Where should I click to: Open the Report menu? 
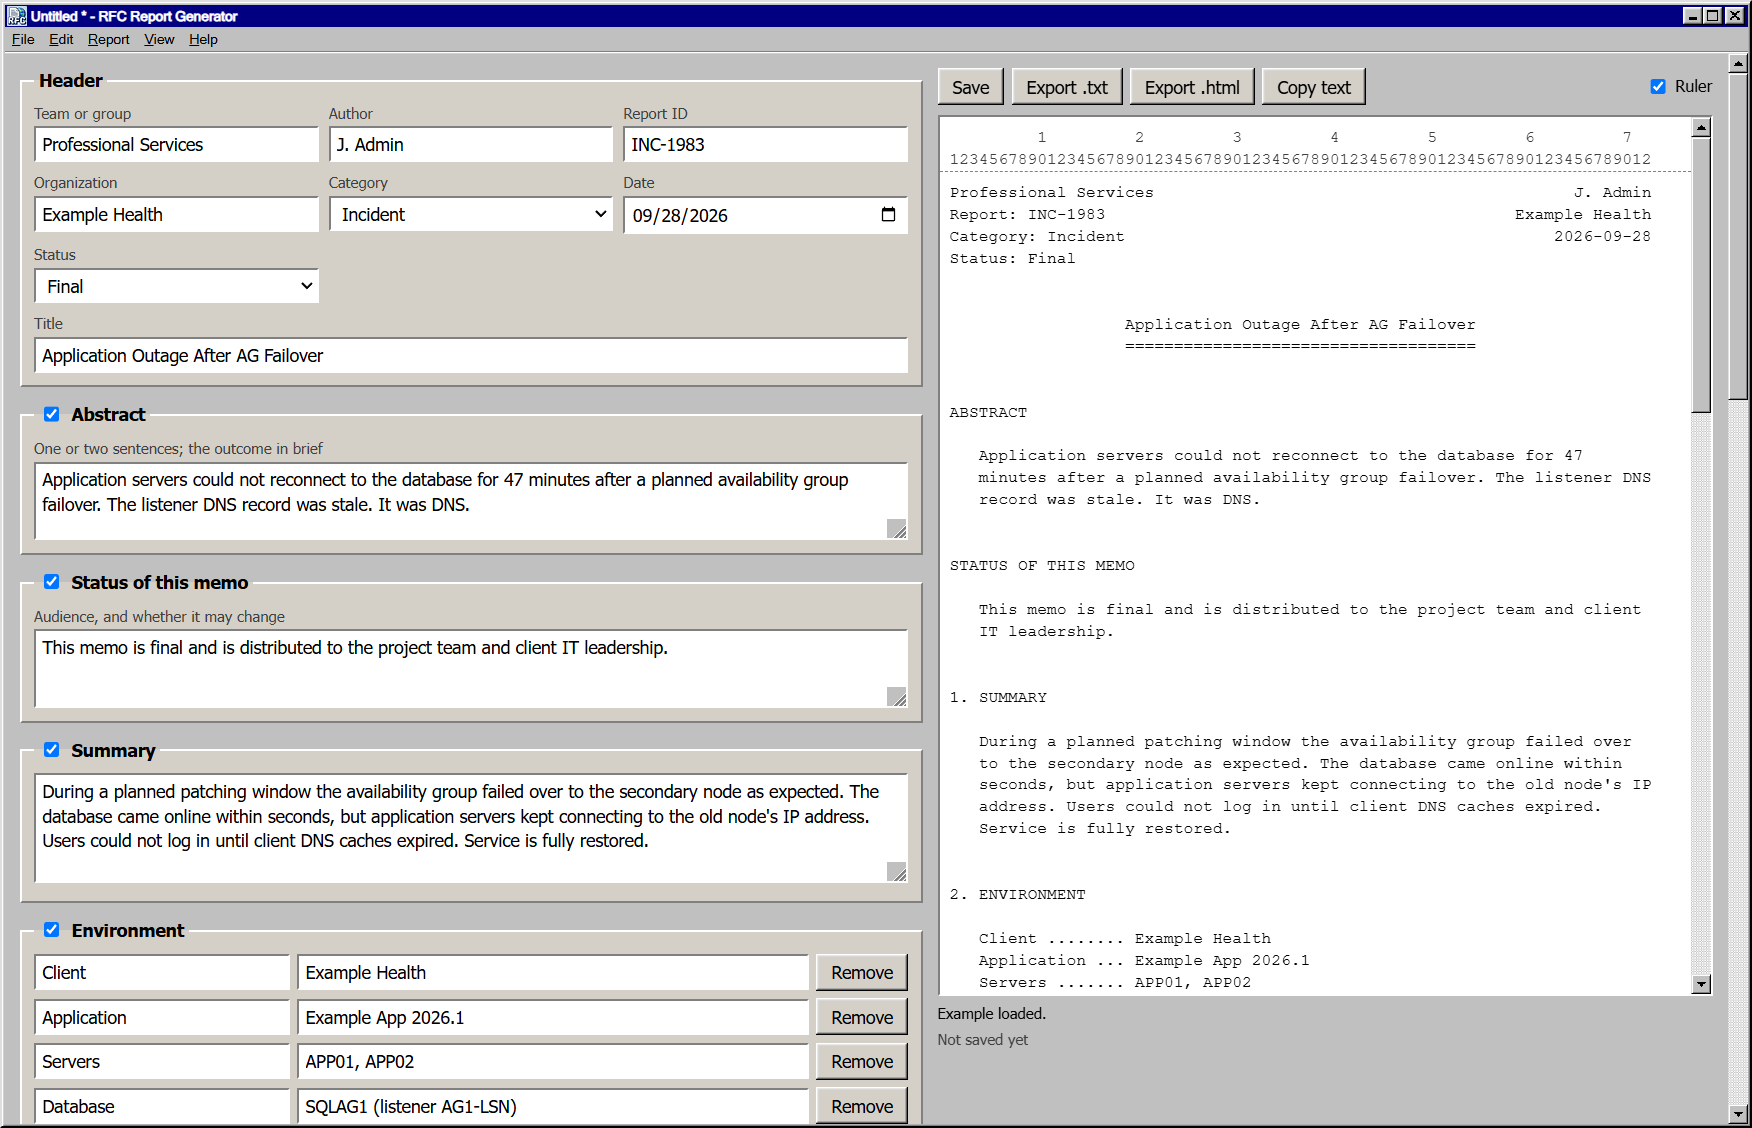(108, 39)
